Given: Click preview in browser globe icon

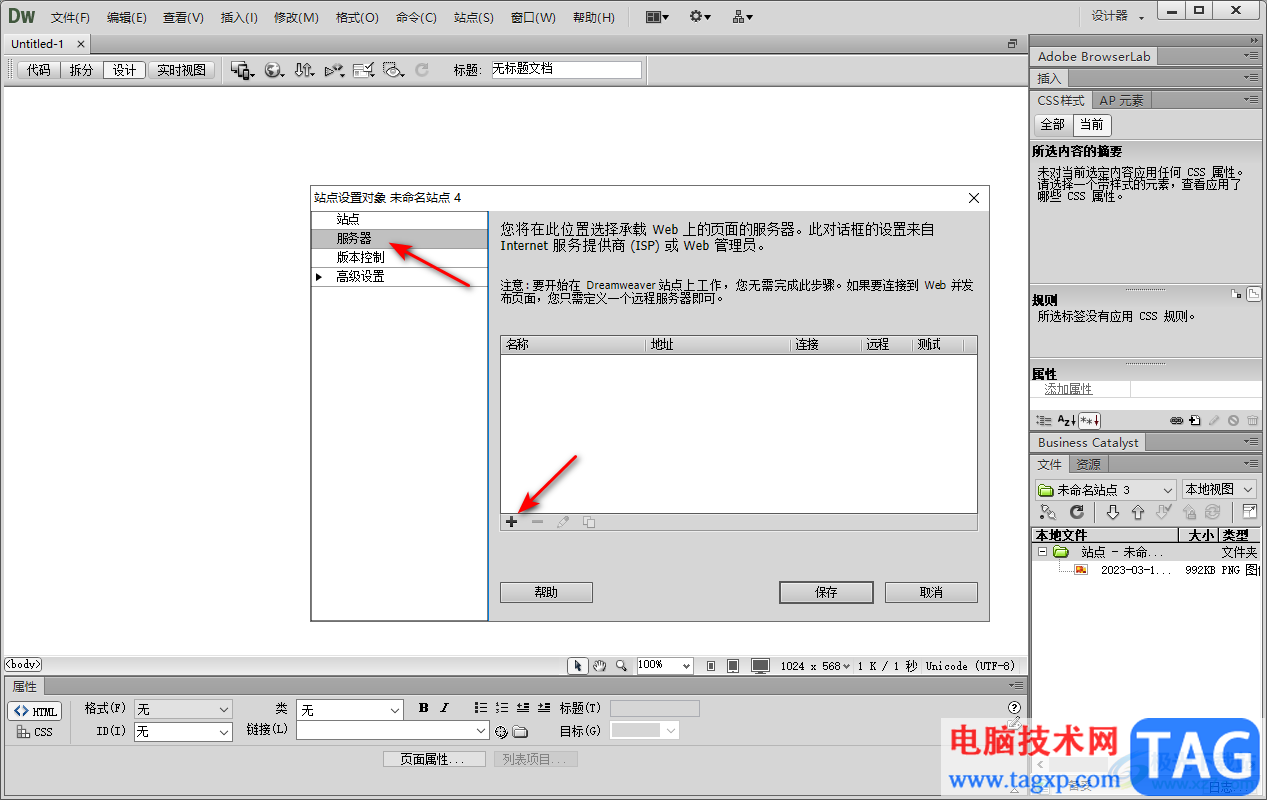Looking at the screenshot, I should coord(274,70).
